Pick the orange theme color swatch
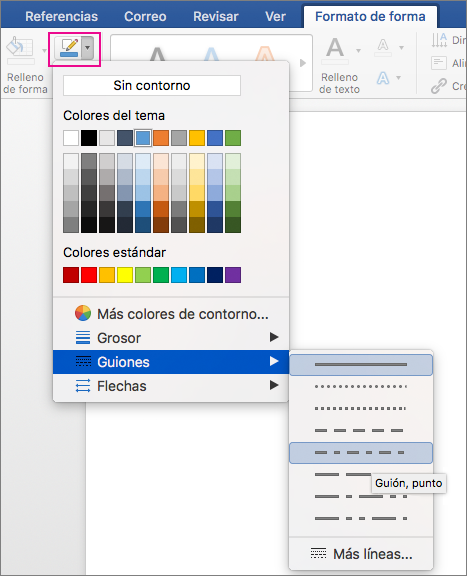467x576 pixels. click(161, 138)
